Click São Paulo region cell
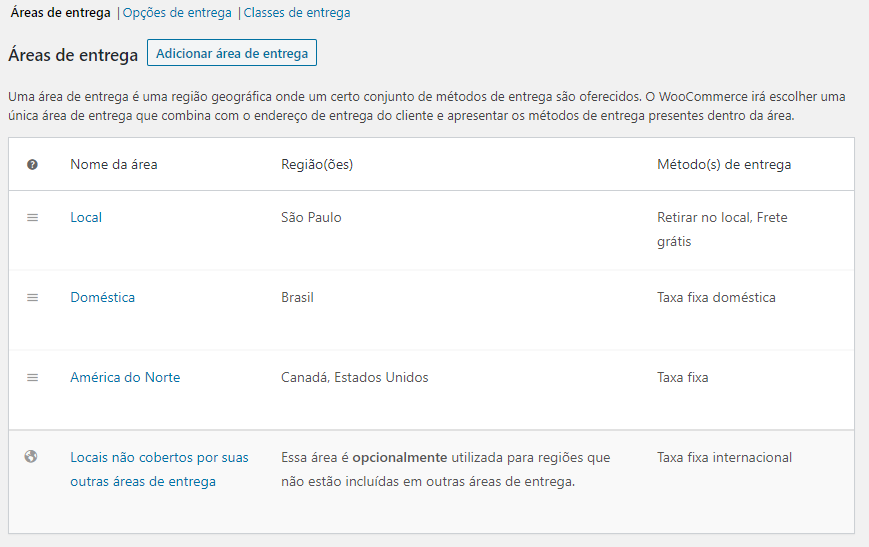Image resolution: width=869 pixels, height=547 pixels. pyautogui.click(x=311, y=217)
